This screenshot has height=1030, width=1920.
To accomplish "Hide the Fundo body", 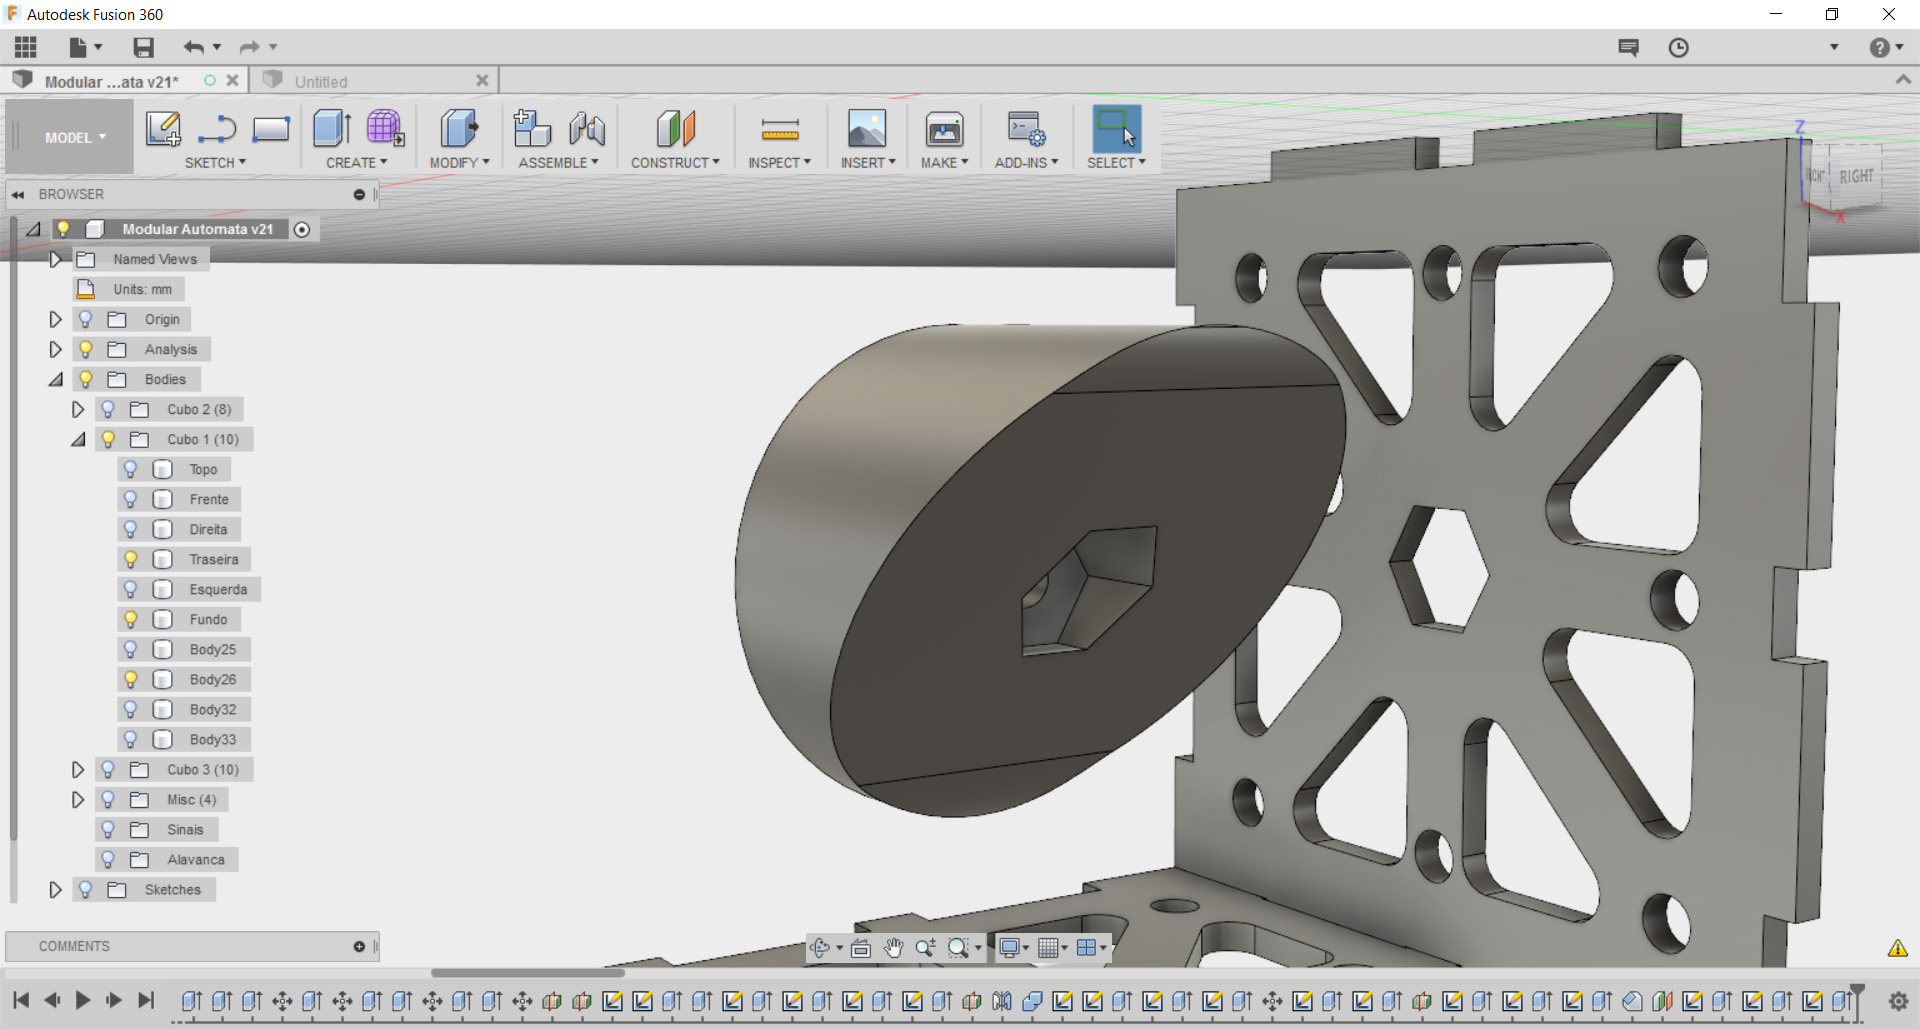I will (130, 619).
